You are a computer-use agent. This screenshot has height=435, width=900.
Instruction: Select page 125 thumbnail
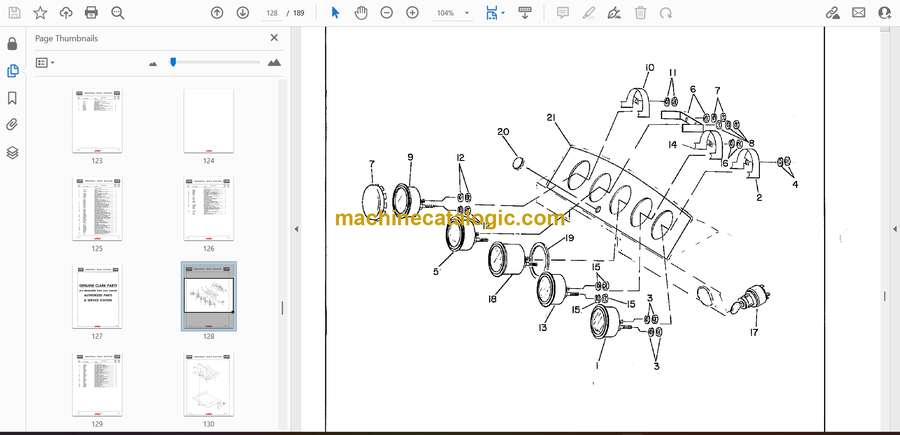[x=97, y=209]
